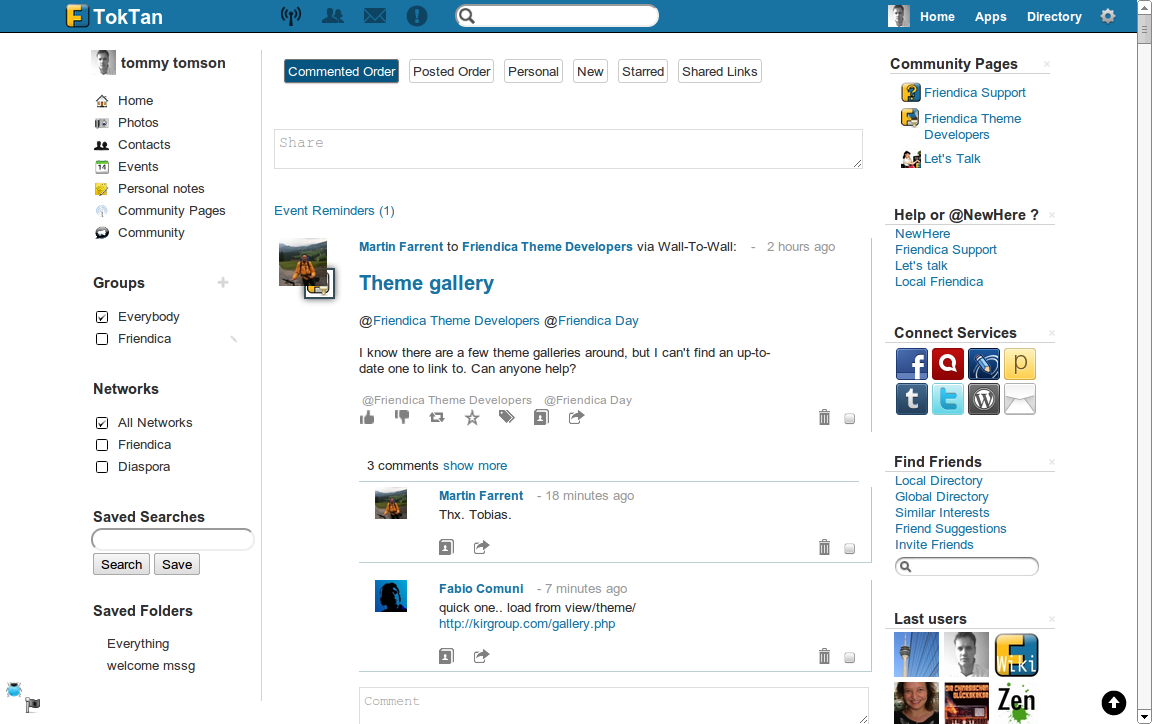Click the scroll-to-top arrow button

coord(1114,703)
